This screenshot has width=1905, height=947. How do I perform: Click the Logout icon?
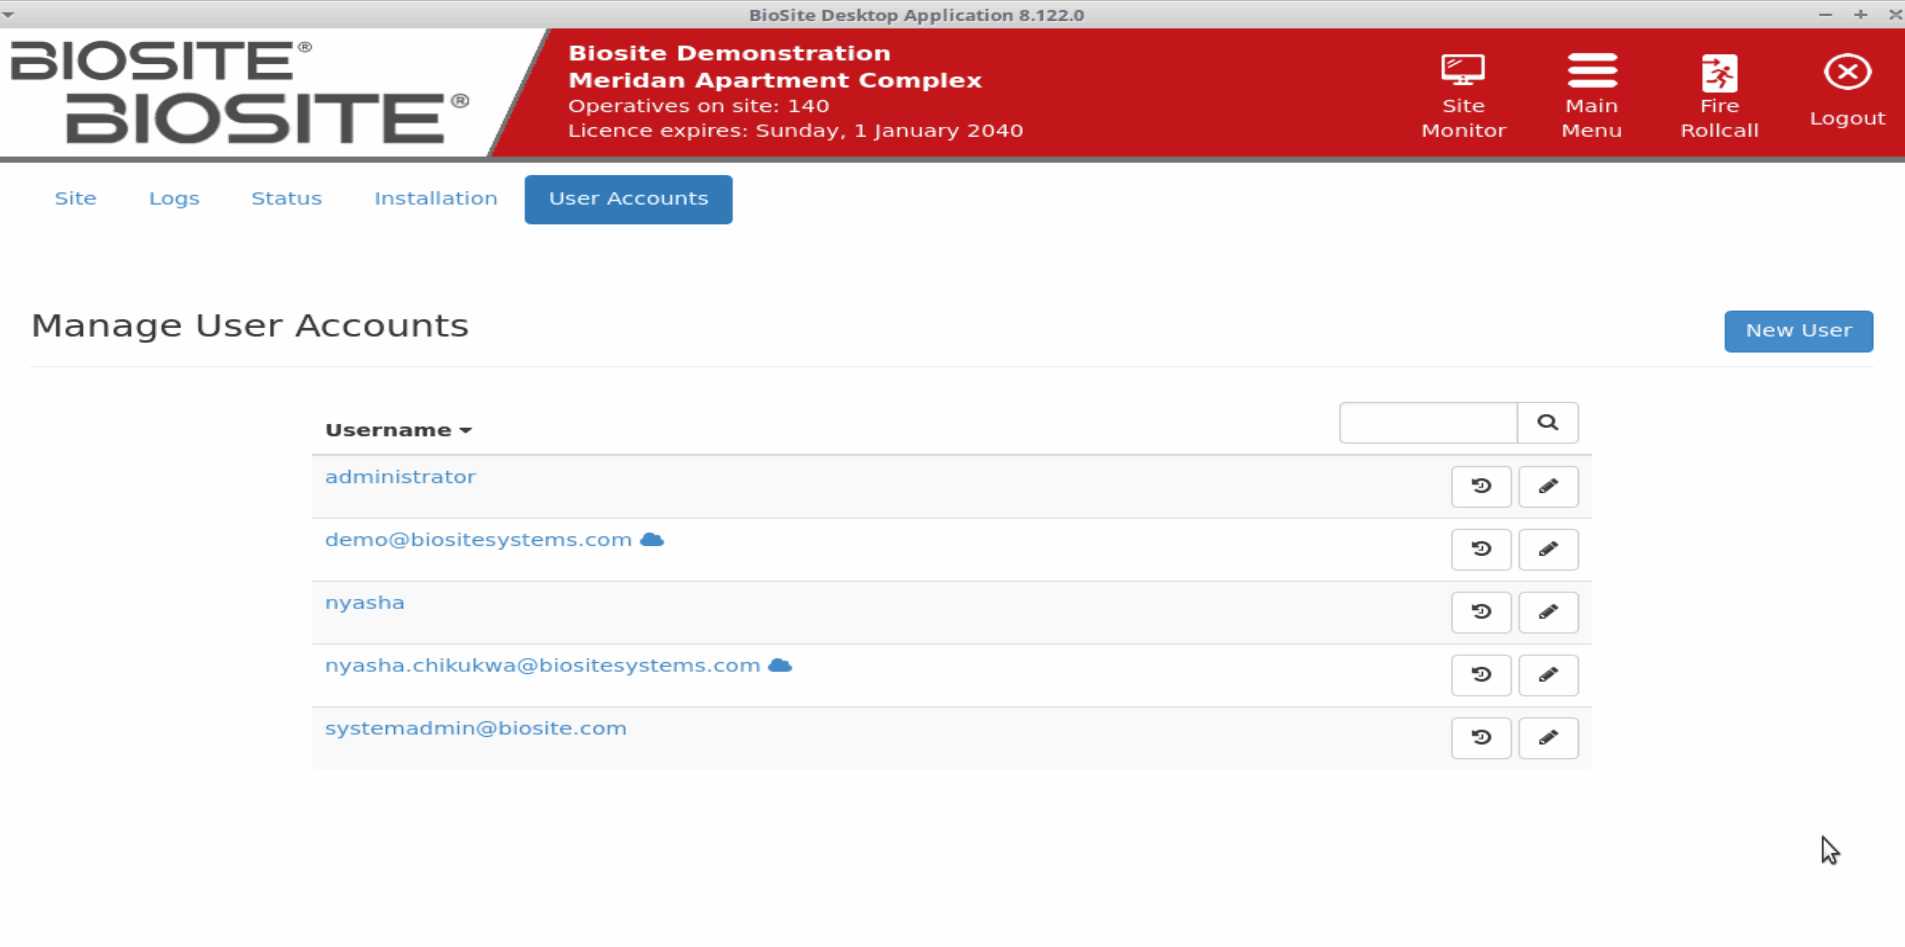pyautogui.click(x=1847, y=72)
